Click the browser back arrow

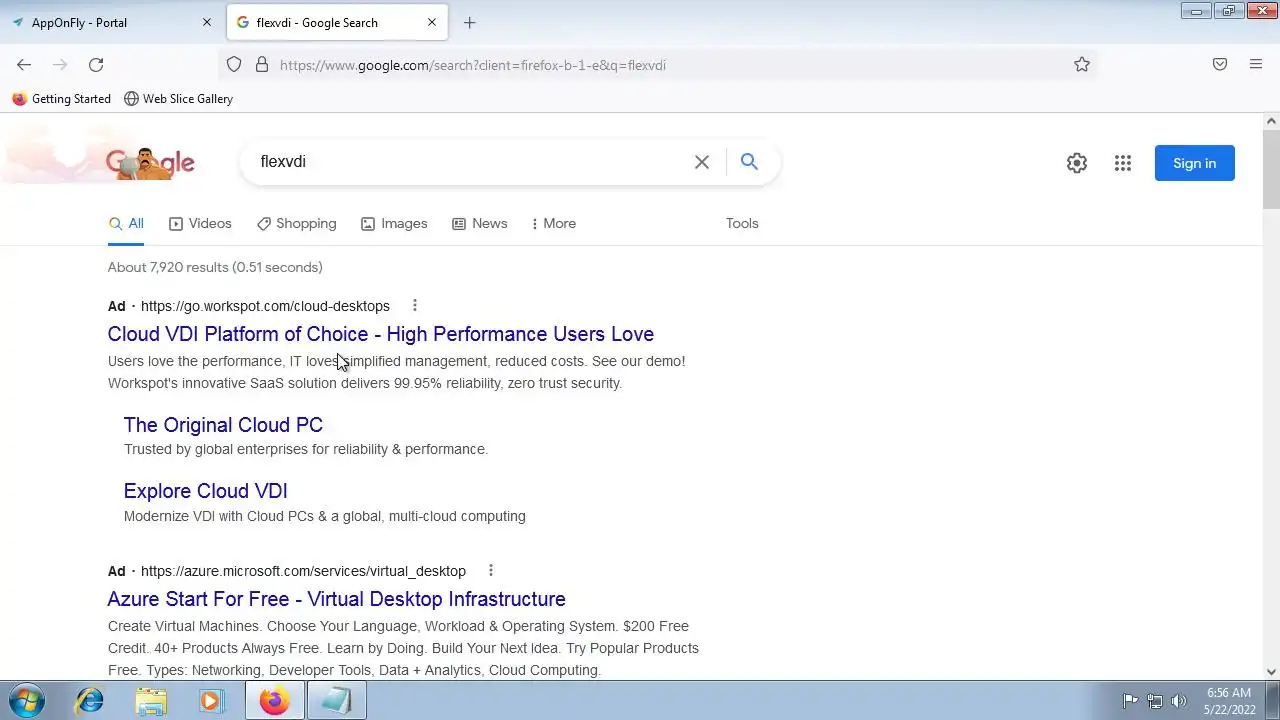click(24, 65)
